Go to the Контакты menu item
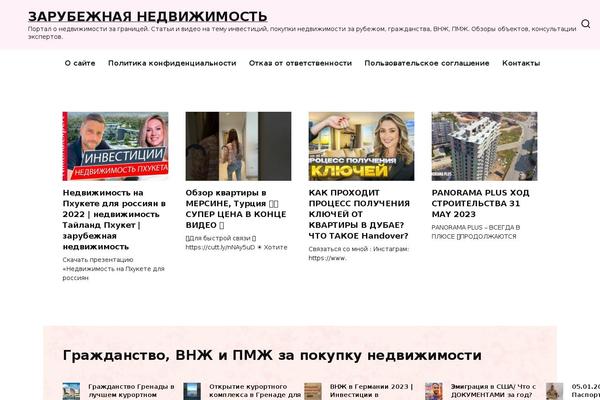 [x=521, y=63]
